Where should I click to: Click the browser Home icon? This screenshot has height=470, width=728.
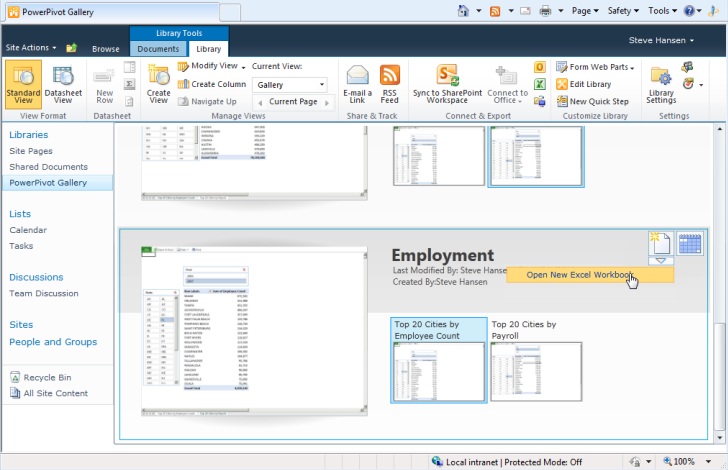point(463,11)
